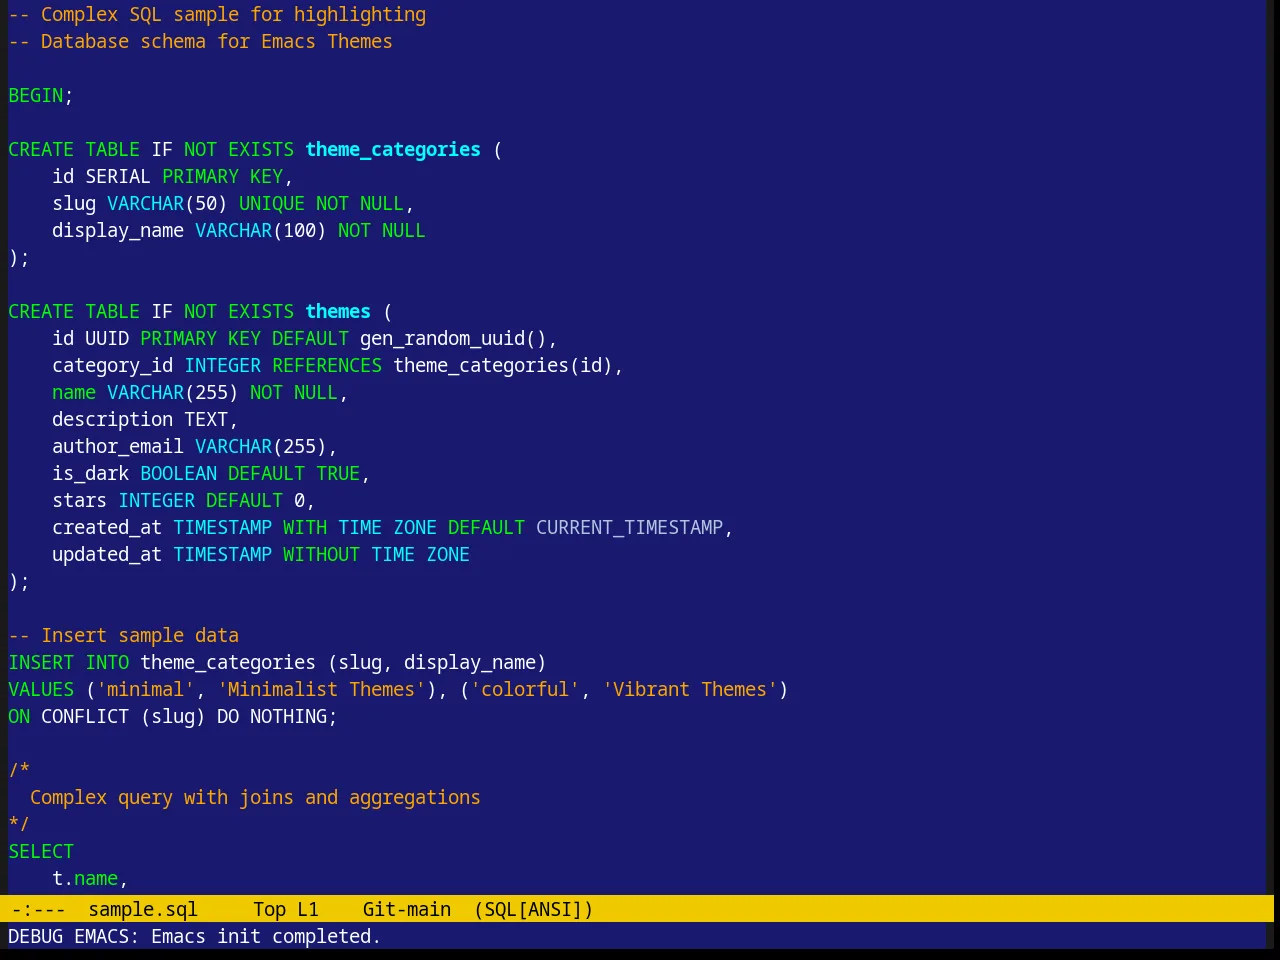
Task: Click the 'SELECT' keyword
Action: [x=41, y=851]
